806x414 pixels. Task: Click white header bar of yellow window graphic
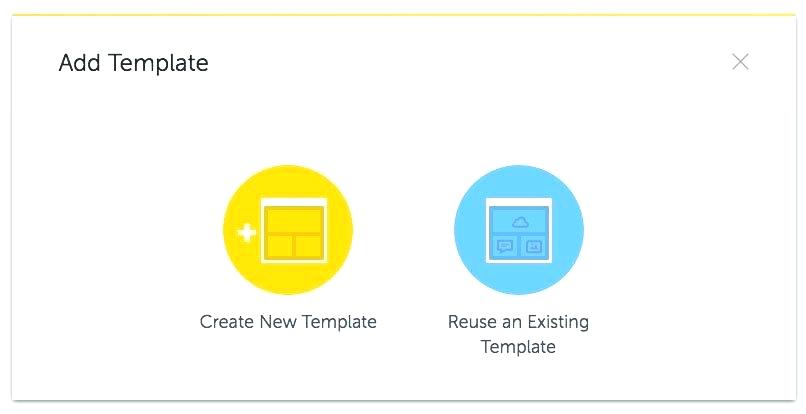click(293, 202)
